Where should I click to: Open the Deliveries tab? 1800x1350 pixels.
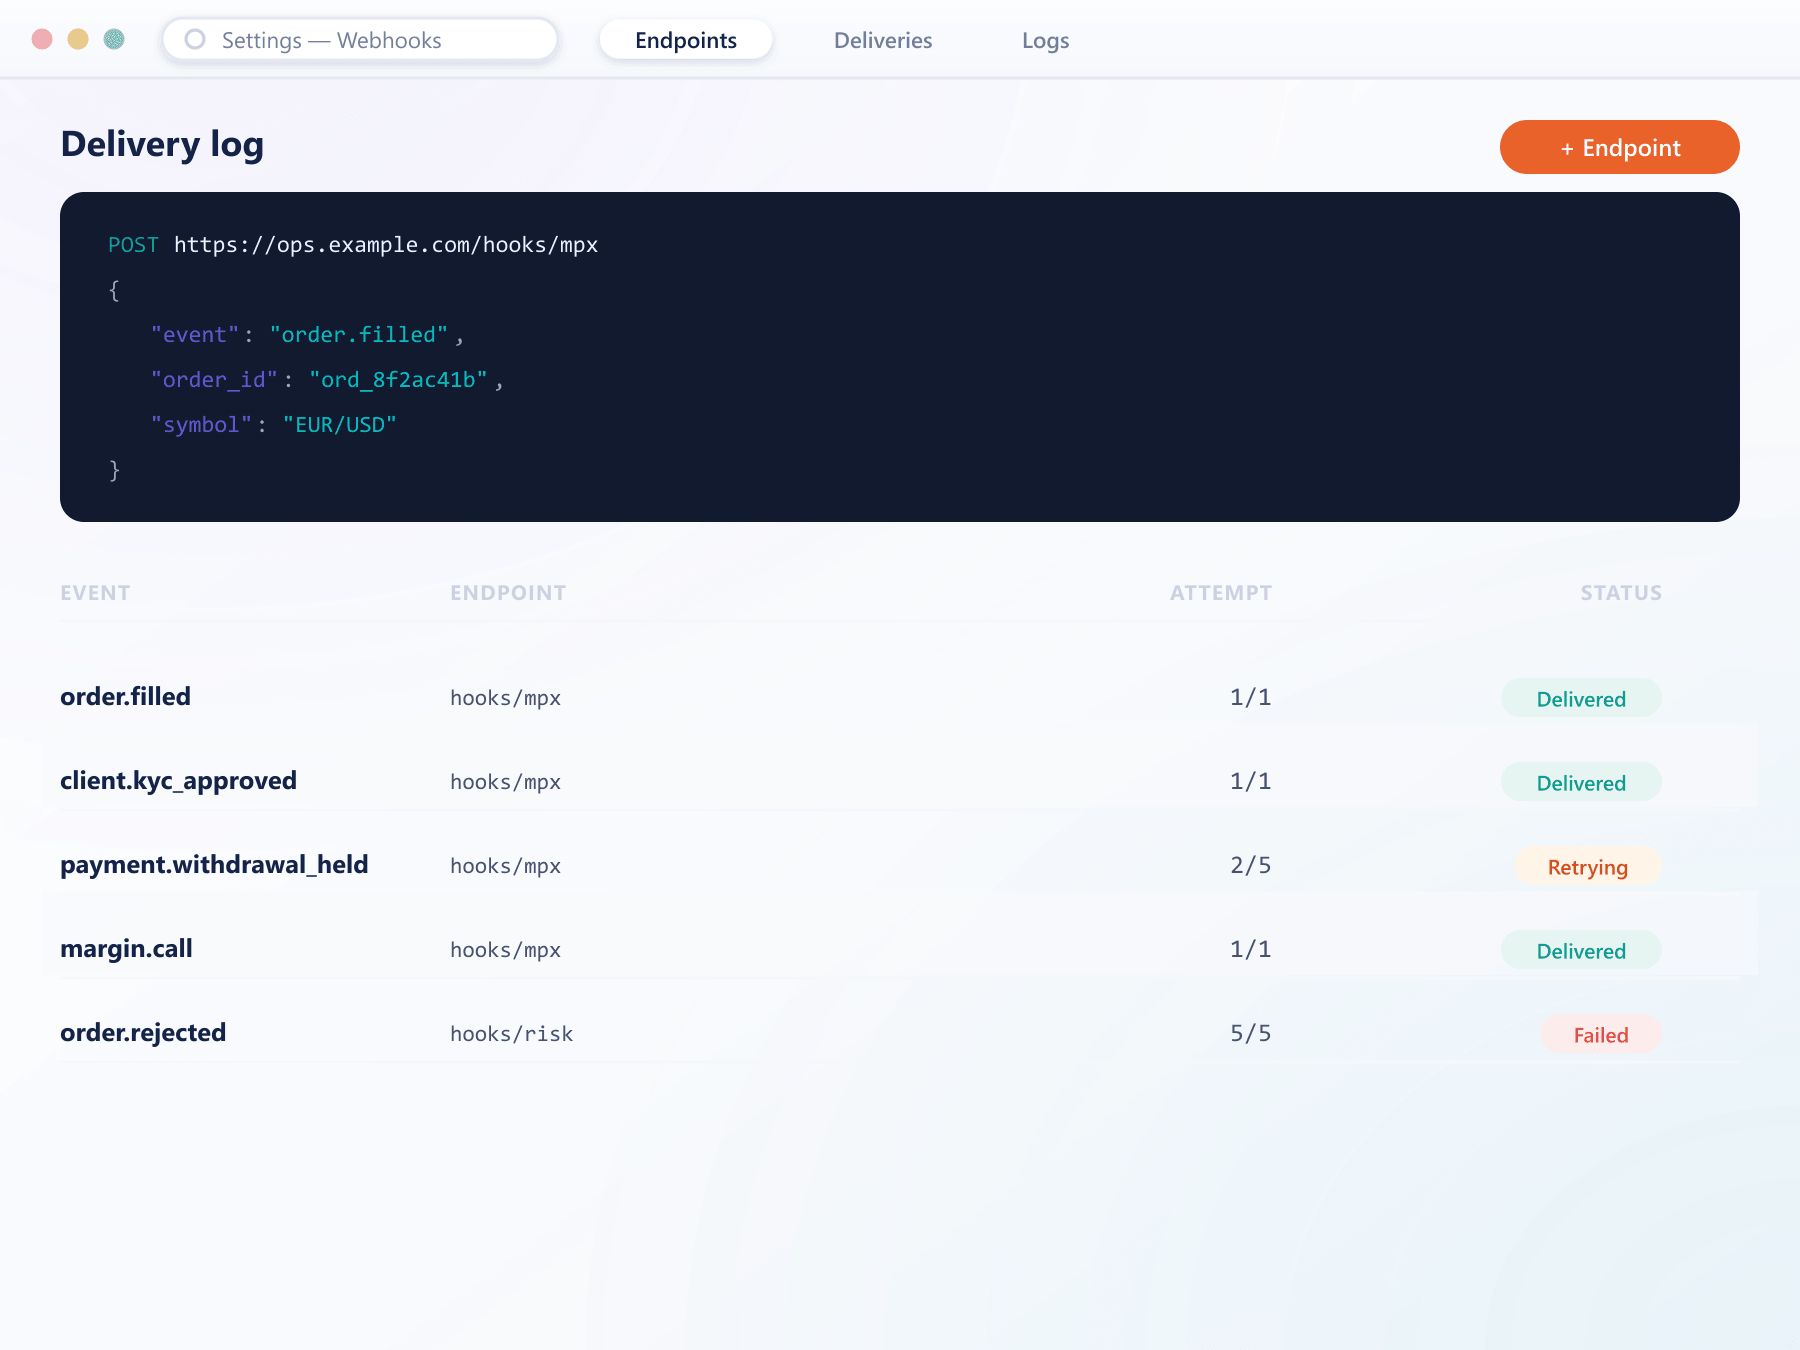tap(883, 40)
